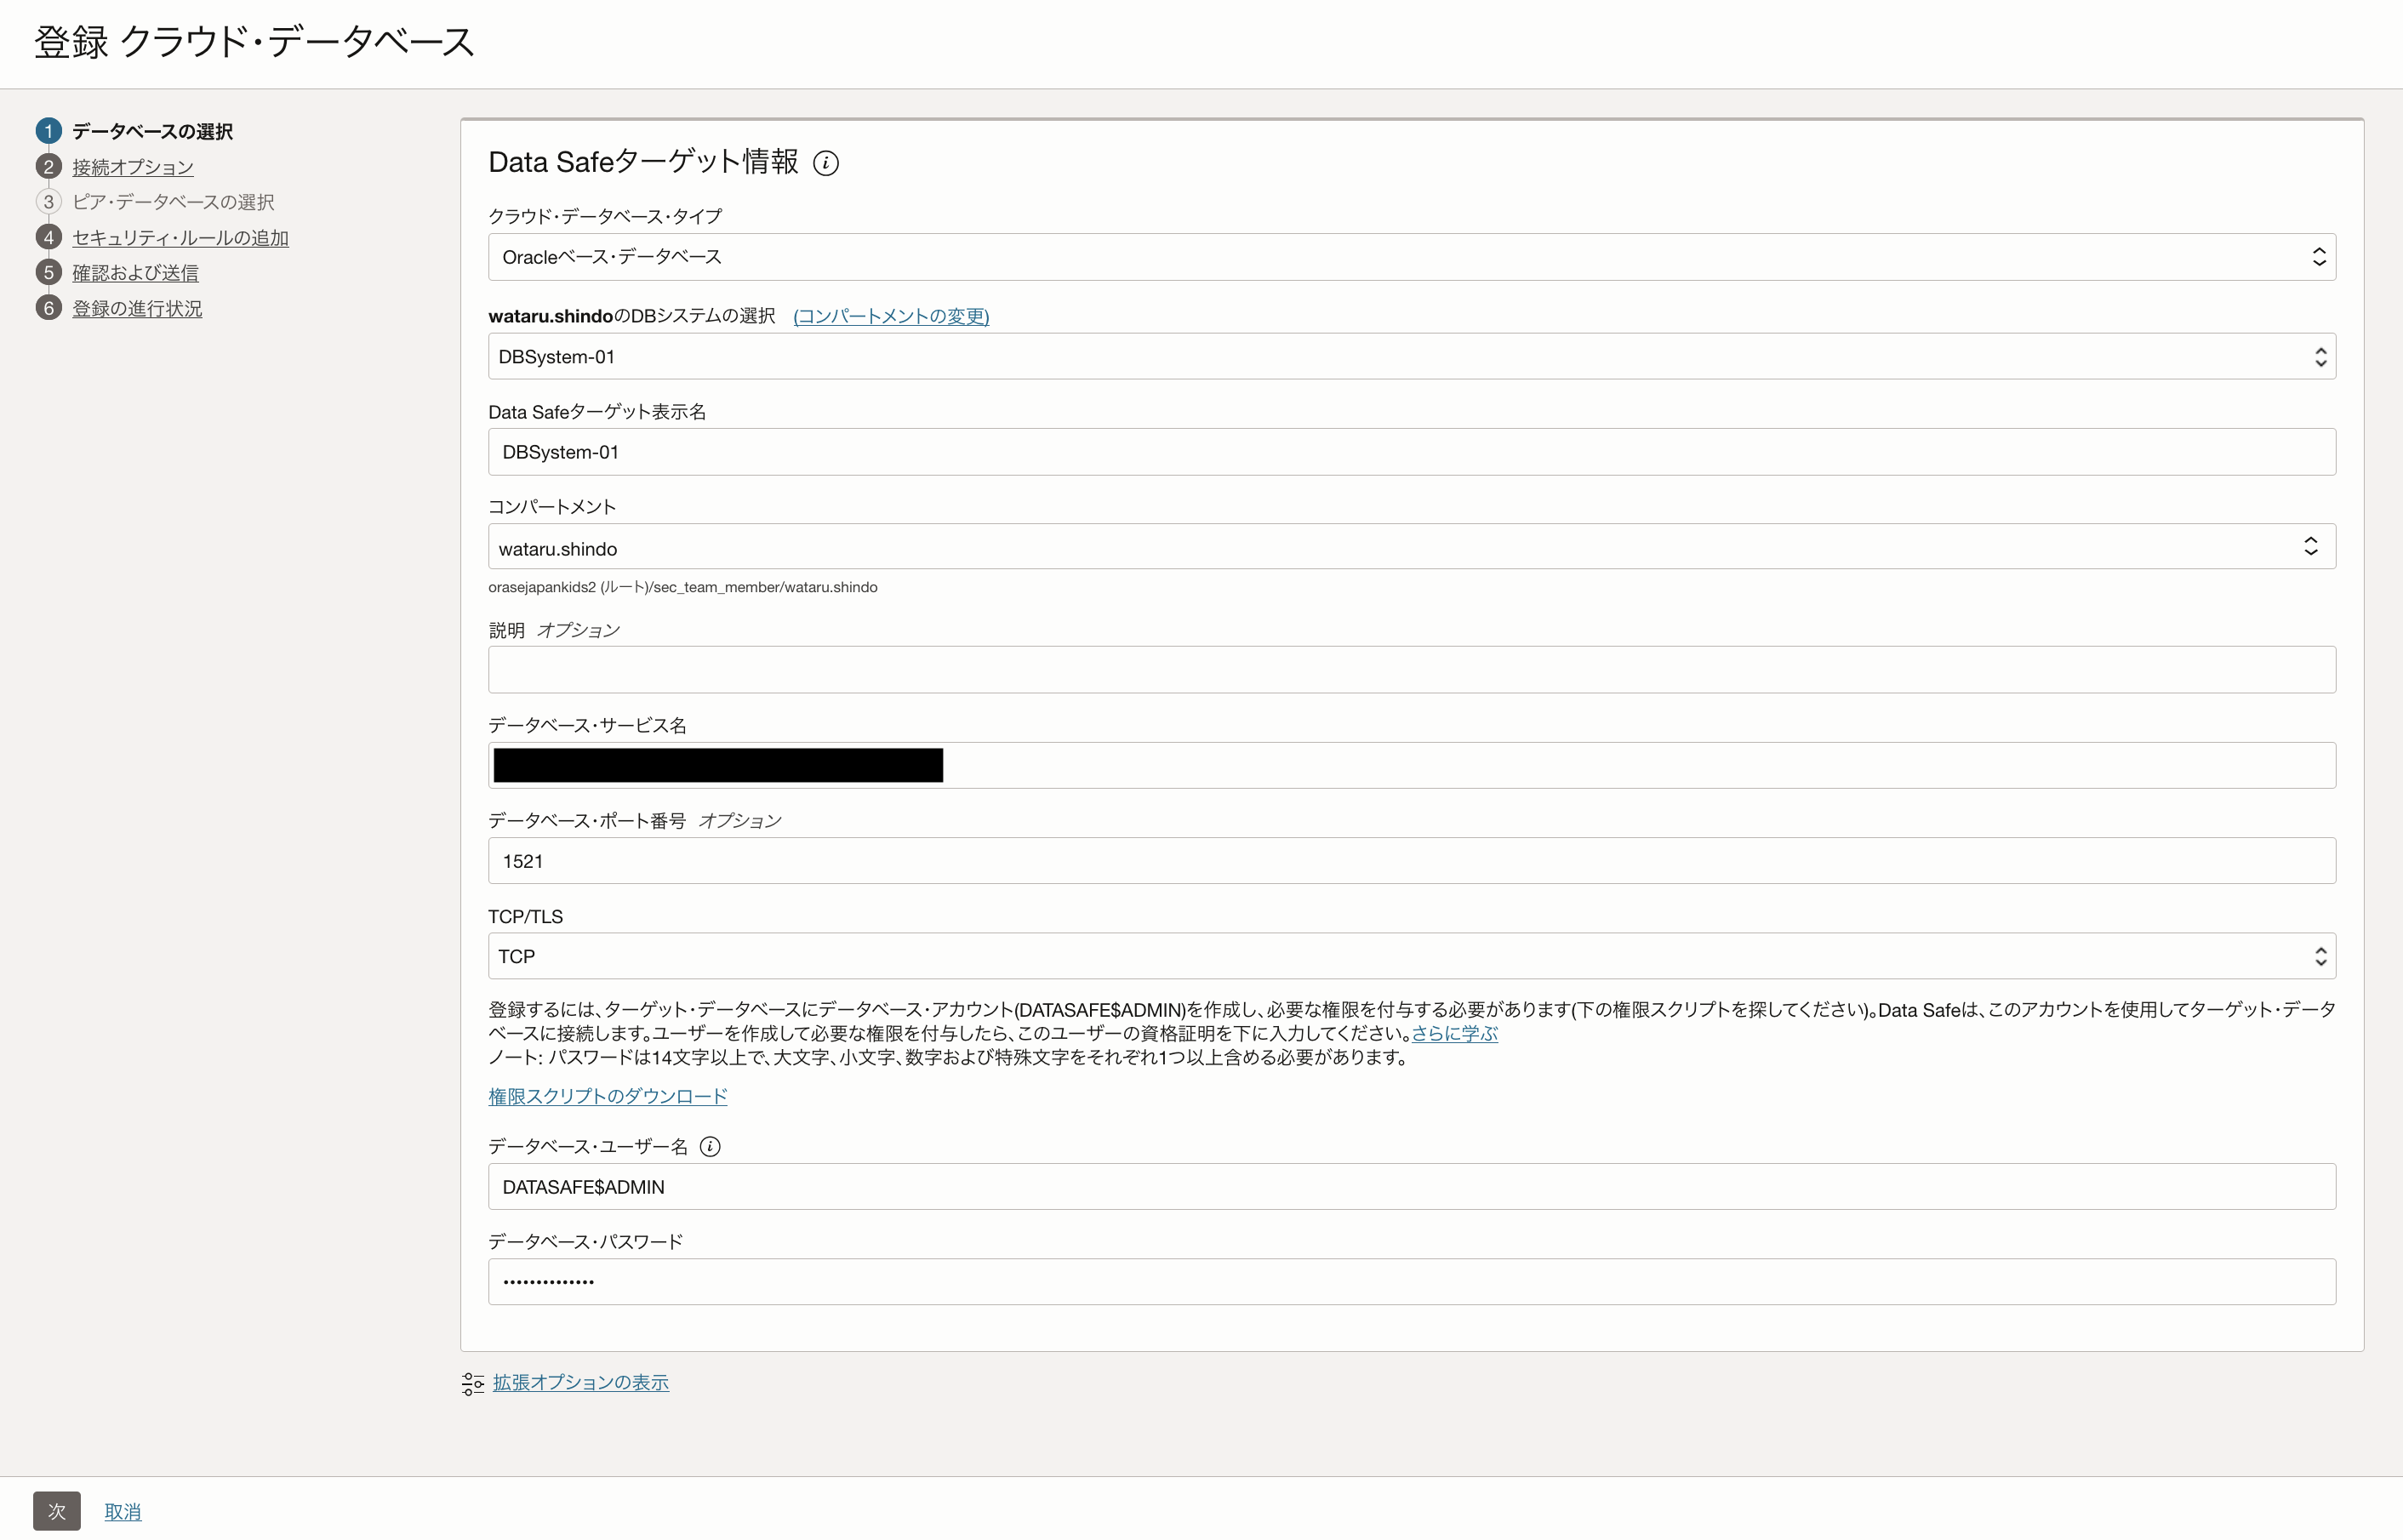
Task: Go to 確認および送信 step
Action: pyautogui.click(x=135, y=273)
